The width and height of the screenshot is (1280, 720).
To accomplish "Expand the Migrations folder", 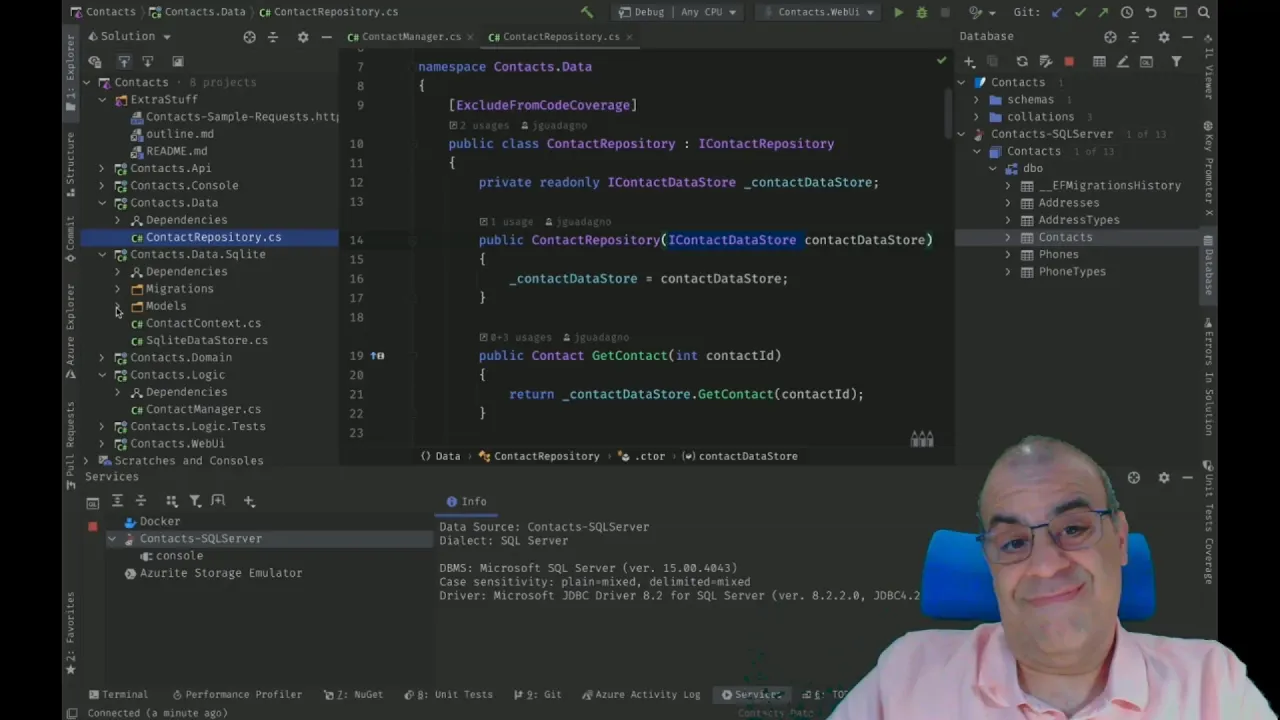I will click(117, 288).
